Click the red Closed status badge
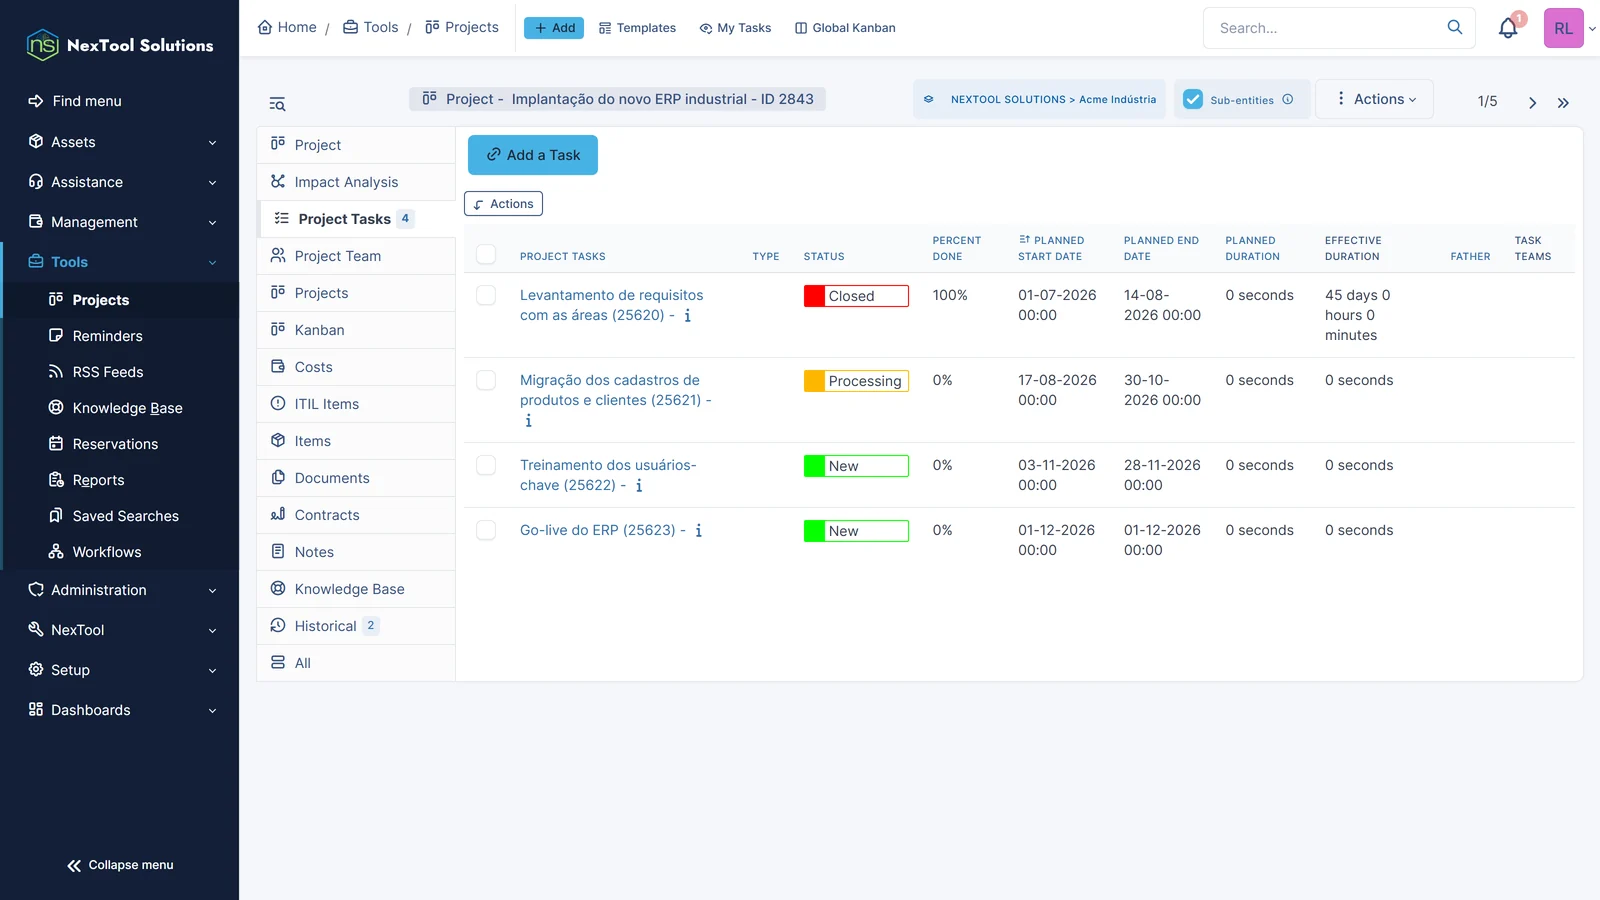Screen dimensions: 1600x900 856,296
